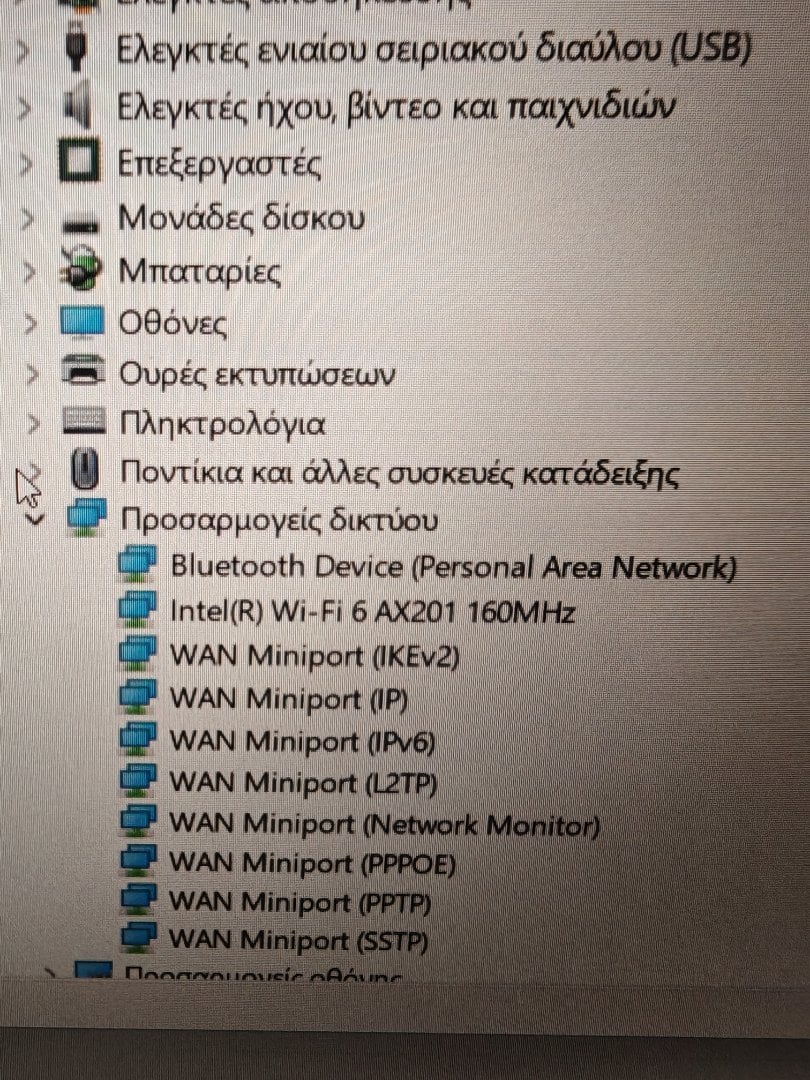This screenshot has width=810, height=1080.
Task: Click the printer icon for Ουρές εκτυπώσεων
Action: coord(83,371)
